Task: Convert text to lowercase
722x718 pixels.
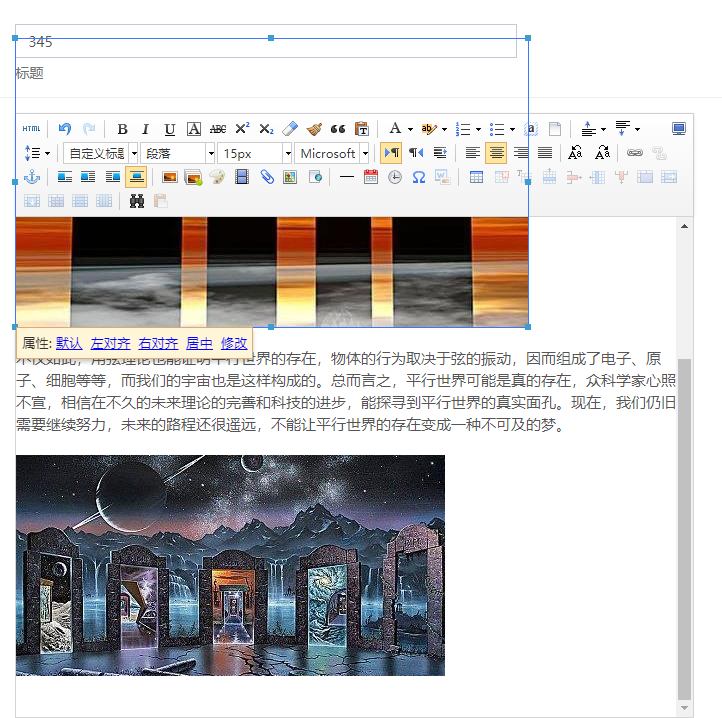Action: [x=602, y=153]
